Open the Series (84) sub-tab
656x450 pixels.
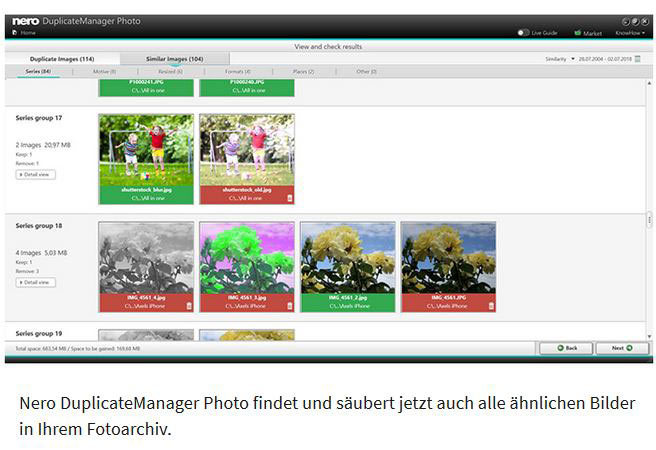(38, 72)
